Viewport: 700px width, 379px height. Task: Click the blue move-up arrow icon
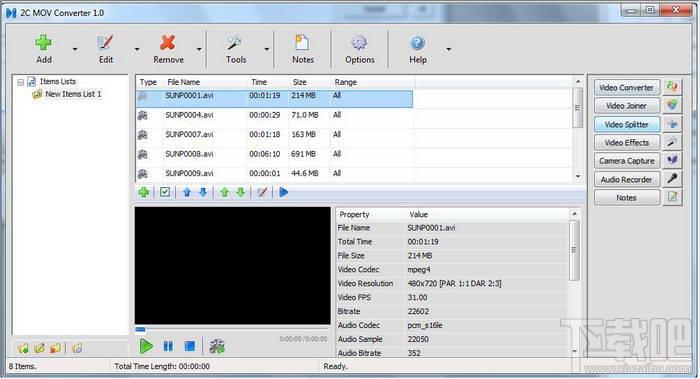(x=187, y=192)
